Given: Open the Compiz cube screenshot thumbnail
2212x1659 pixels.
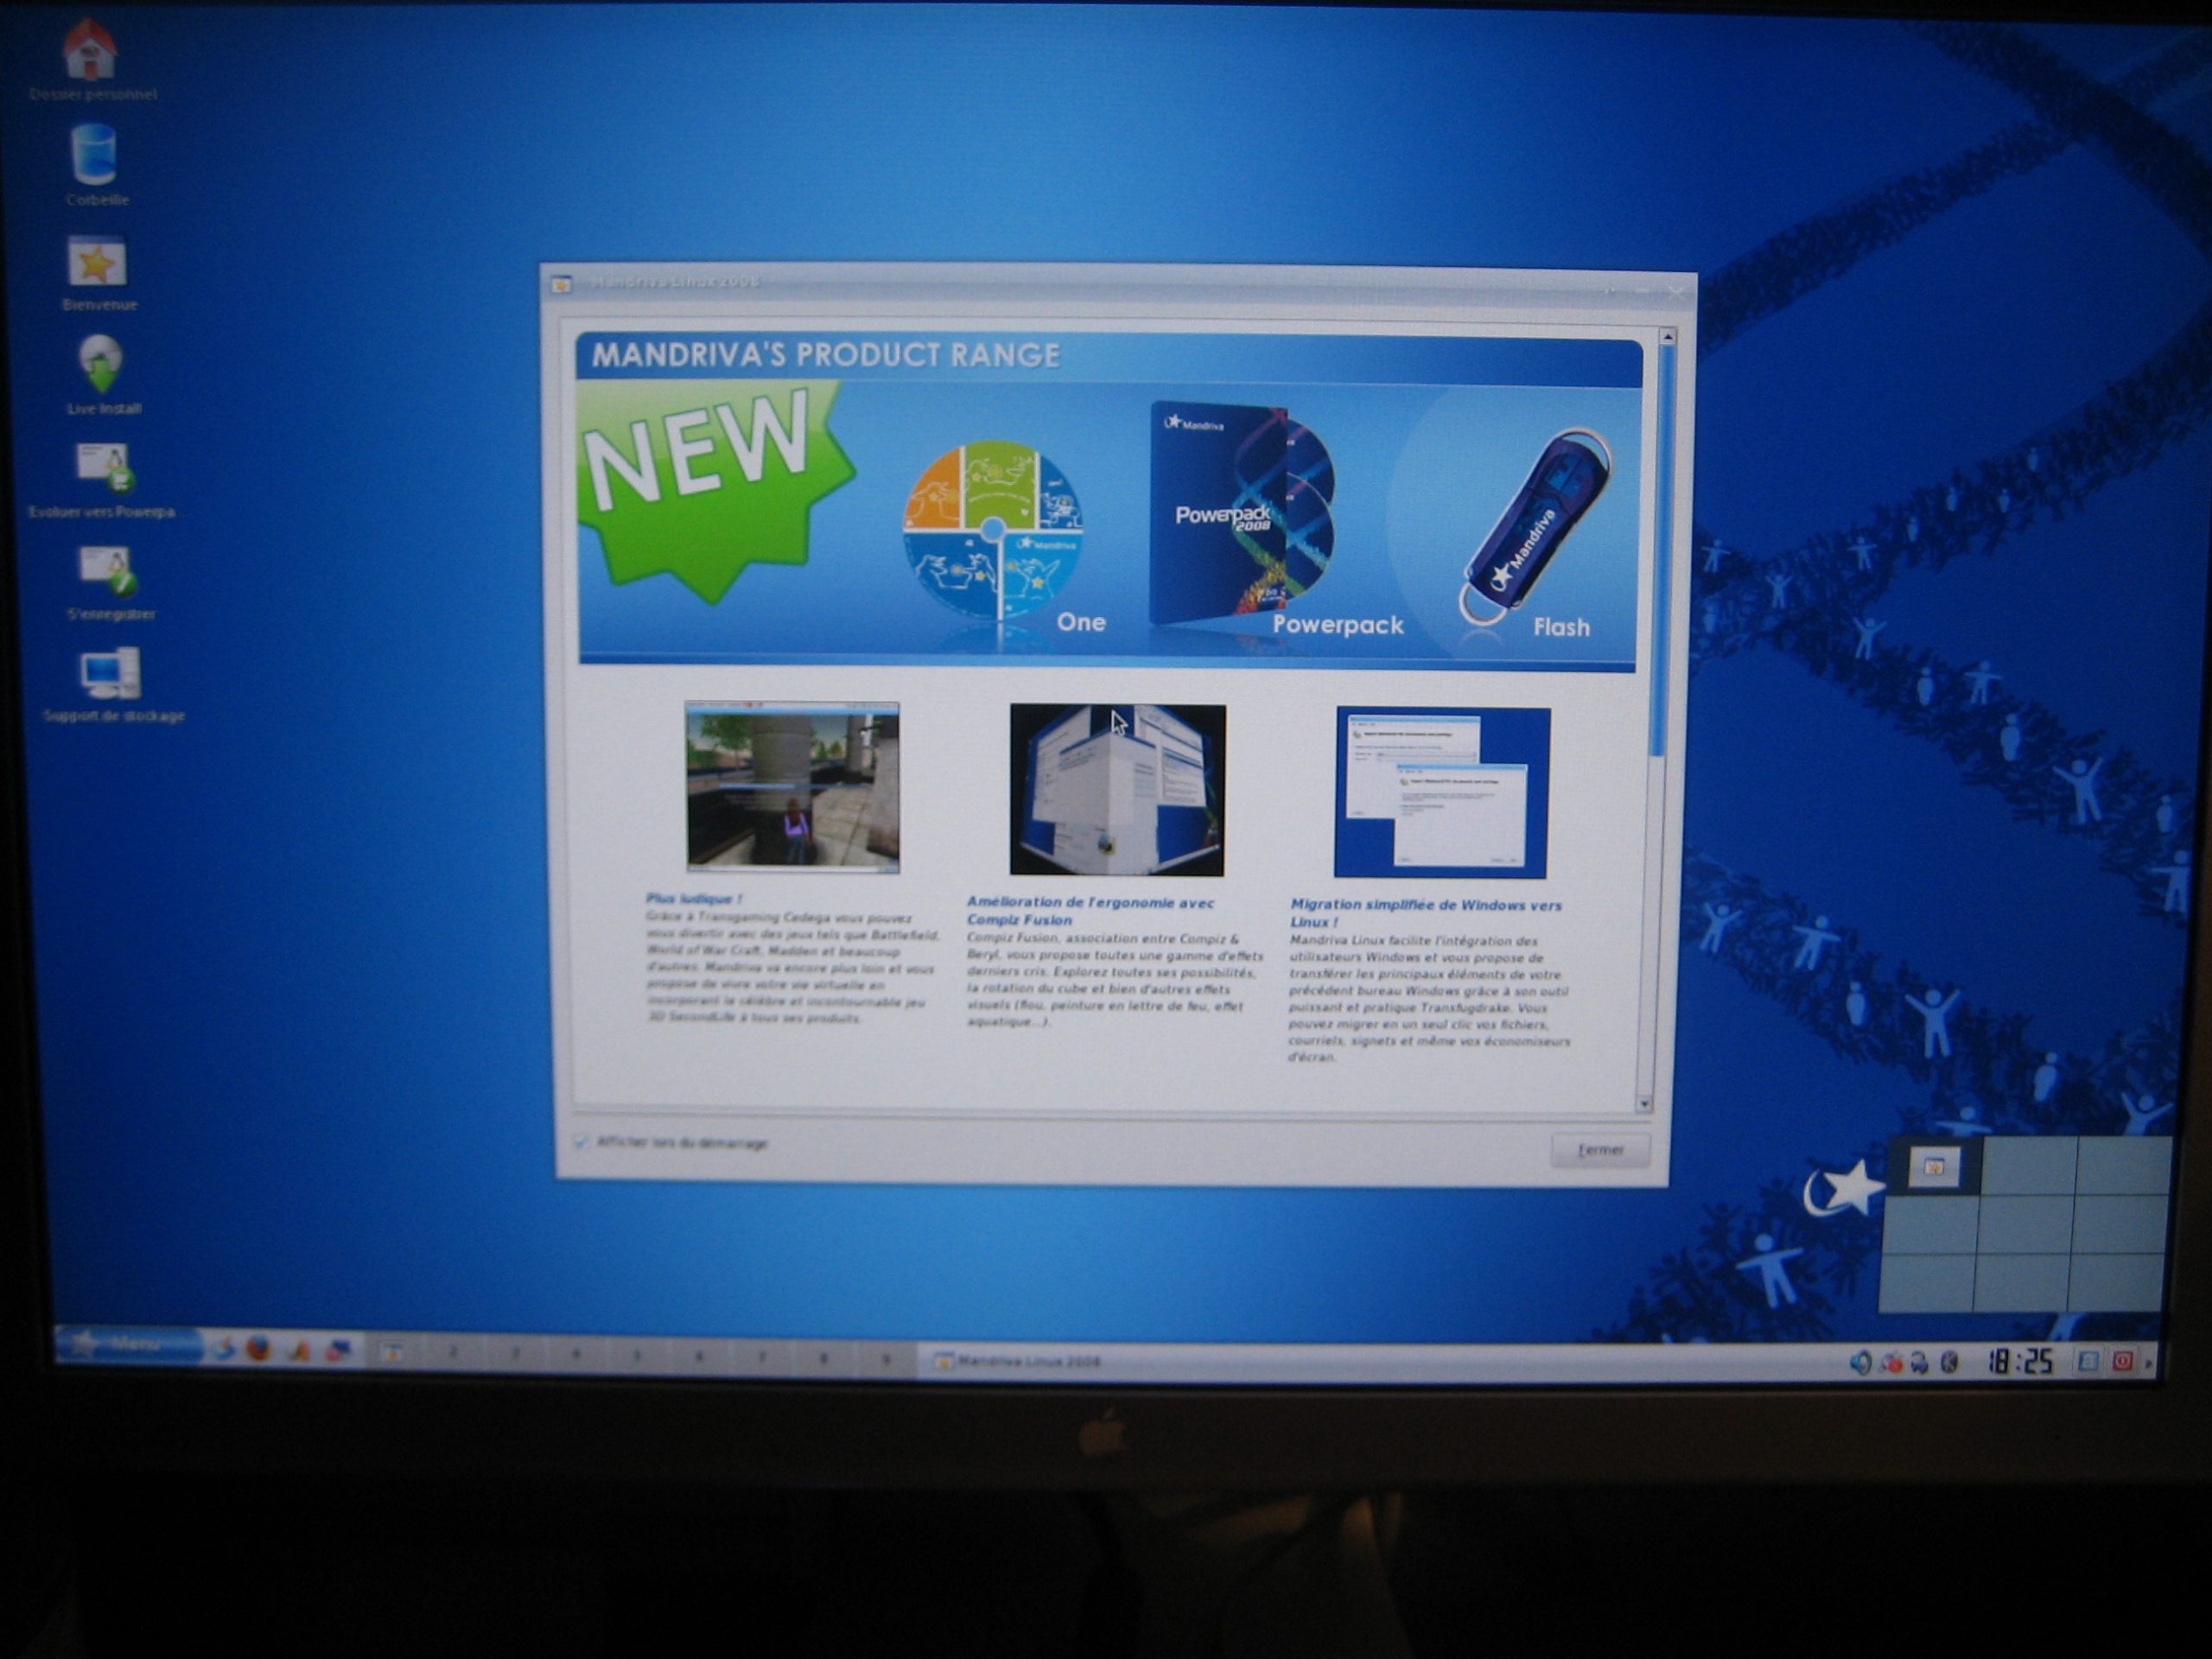Looking at the screenshot, I should (x=1117, y=790).
